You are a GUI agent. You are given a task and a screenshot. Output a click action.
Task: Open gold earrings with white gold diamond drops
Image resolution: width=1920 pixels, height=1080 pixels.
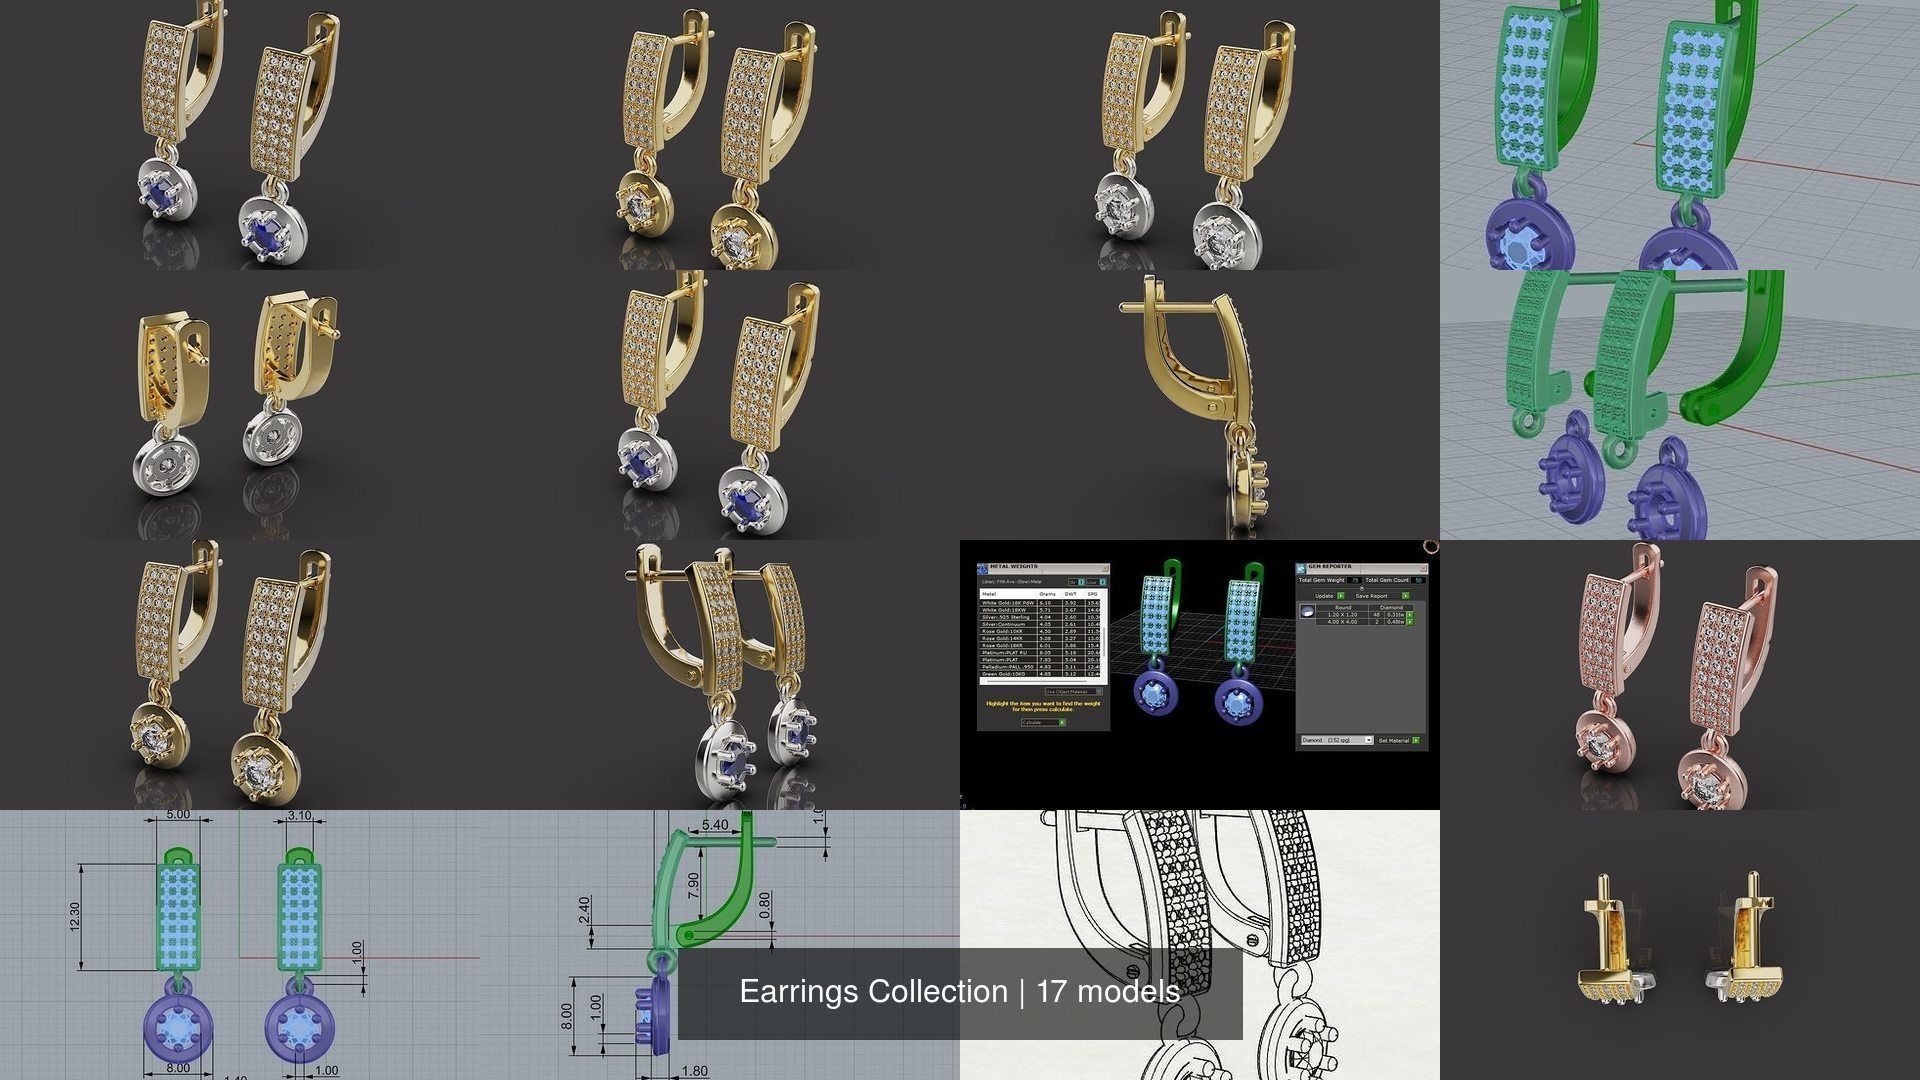click(x=1200, y=135)
